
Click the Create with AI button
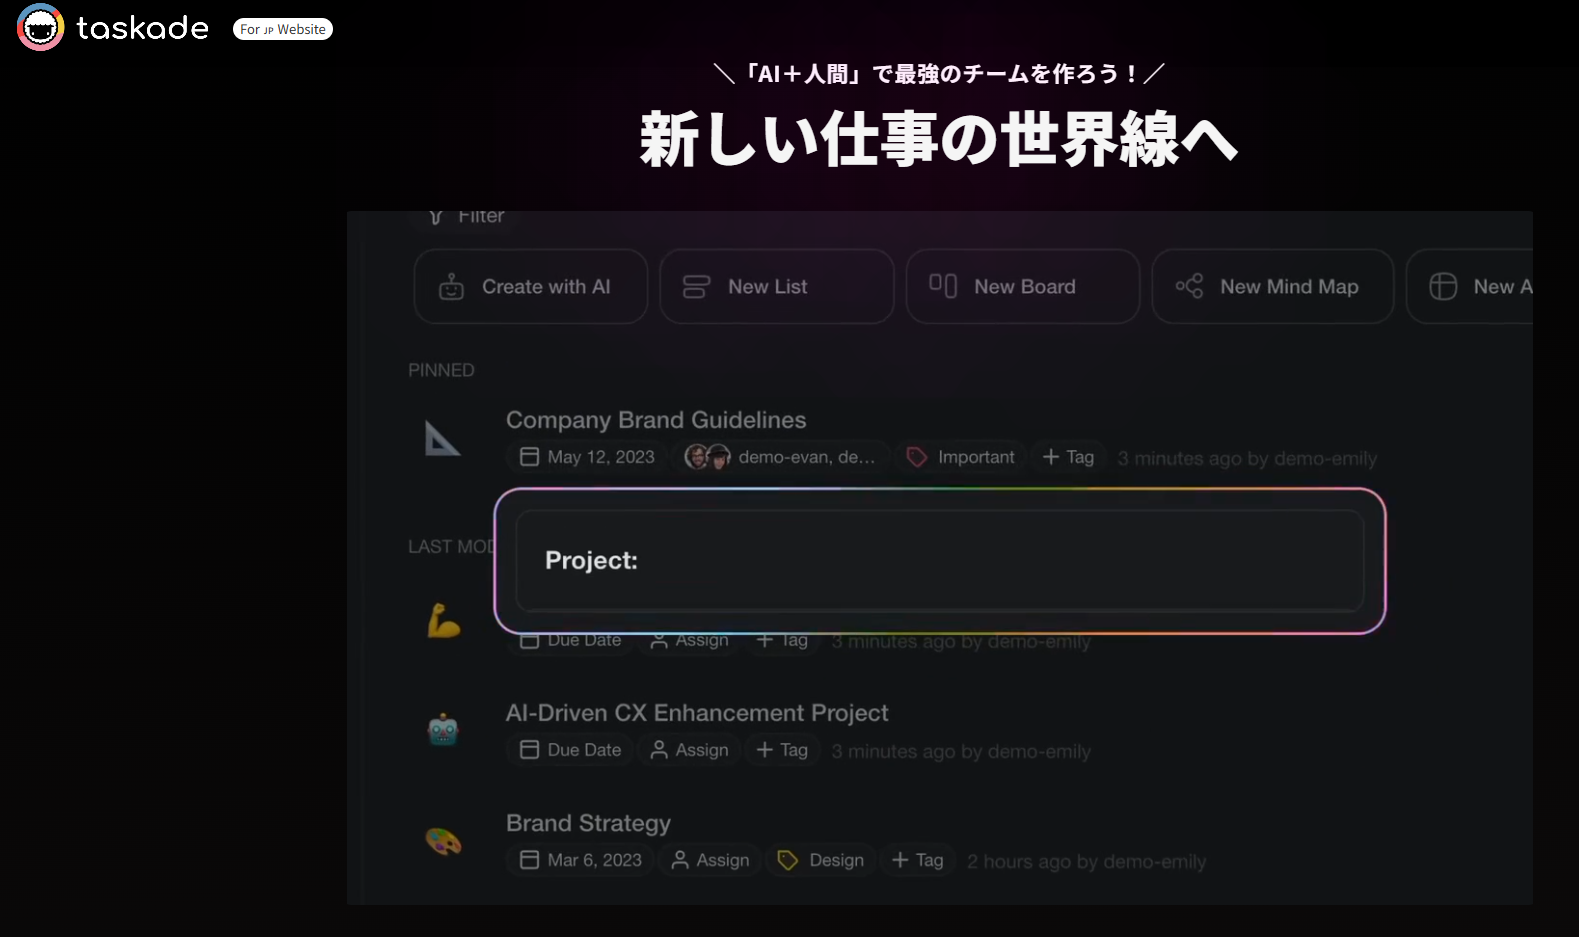pyautogui.click(x=531, y=287)
